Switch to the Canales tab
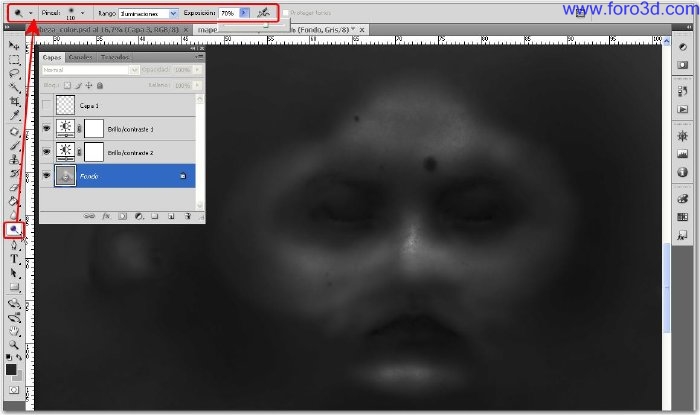 click(80, 57)
